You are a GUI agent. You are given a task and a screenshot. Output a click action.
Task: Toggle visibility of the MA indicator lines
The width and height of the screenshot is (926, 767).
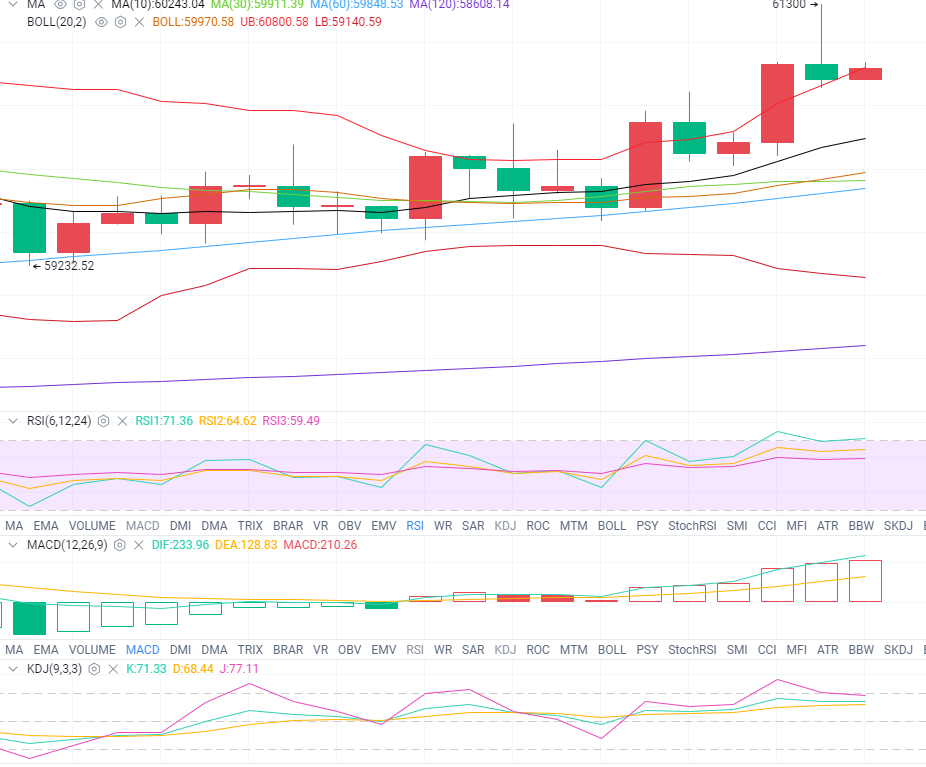click(x=60, y=4)
